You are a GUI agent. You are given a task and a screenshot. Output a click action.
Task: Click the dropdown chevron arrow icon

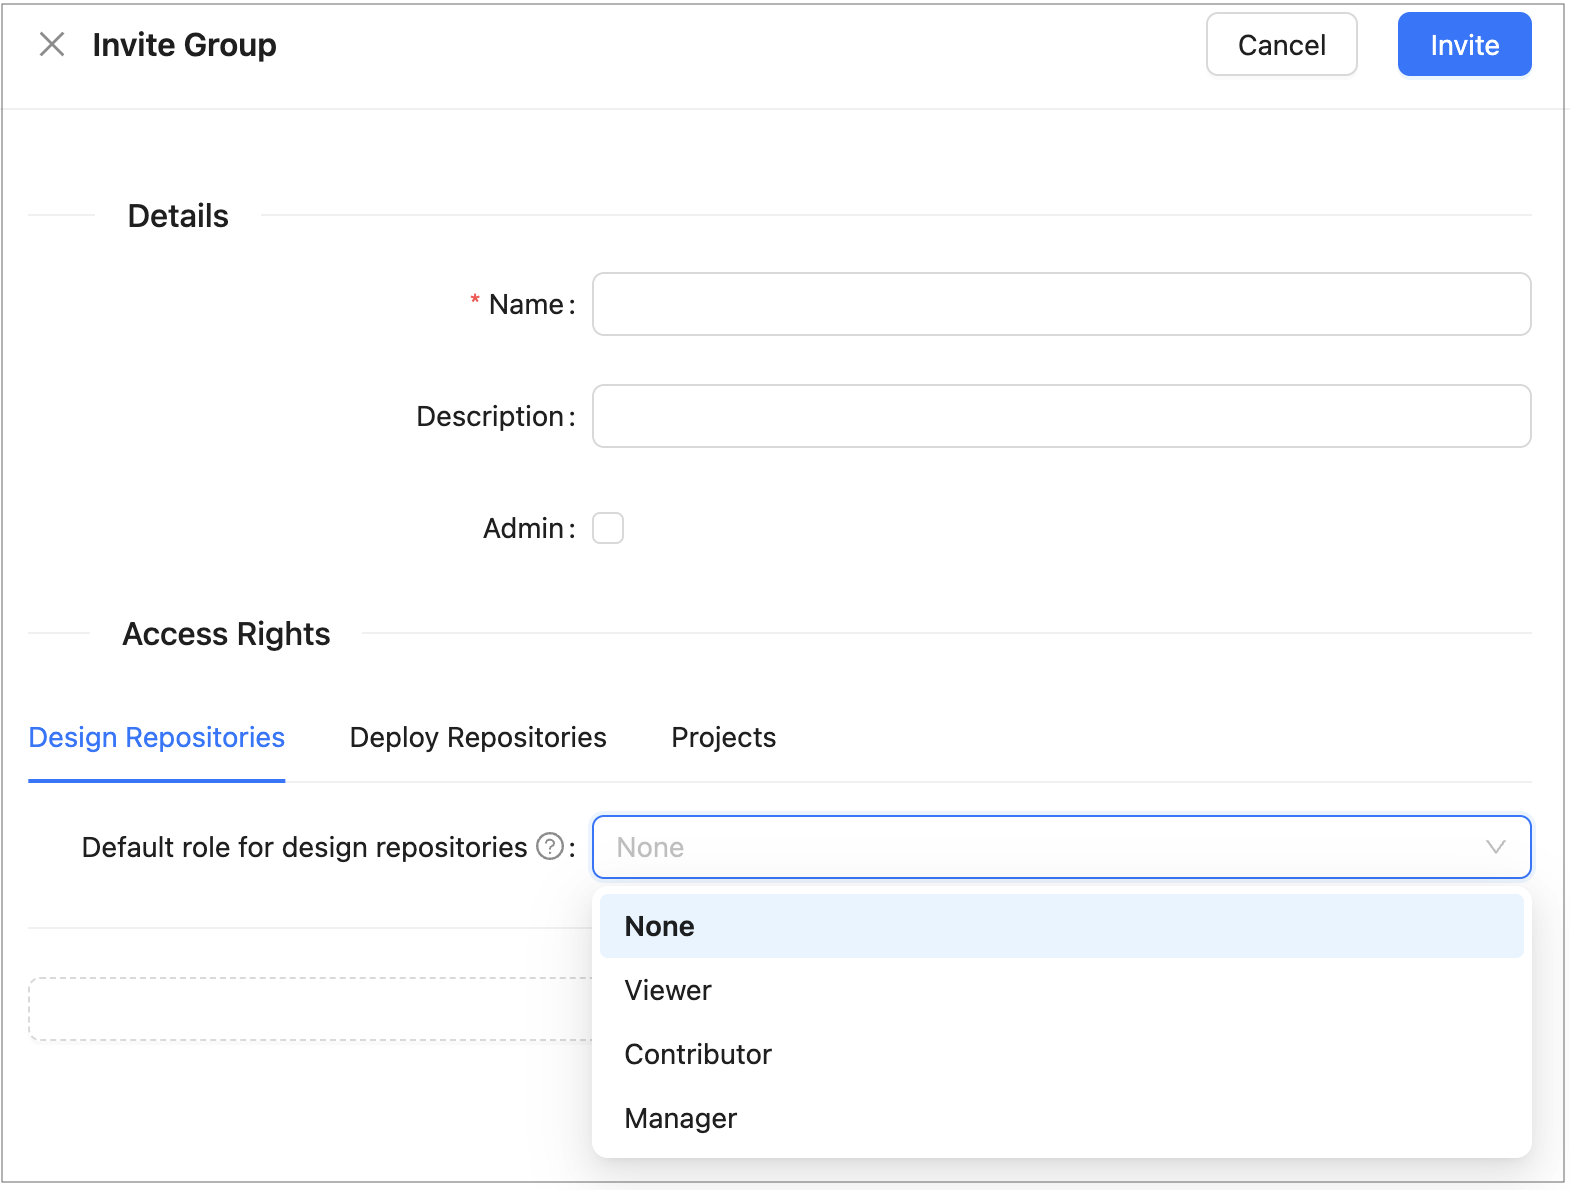(1495, 847)
